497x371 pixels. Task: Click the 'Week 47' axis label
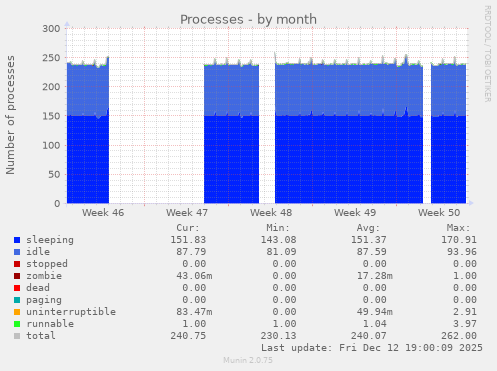tap(187, 213)
